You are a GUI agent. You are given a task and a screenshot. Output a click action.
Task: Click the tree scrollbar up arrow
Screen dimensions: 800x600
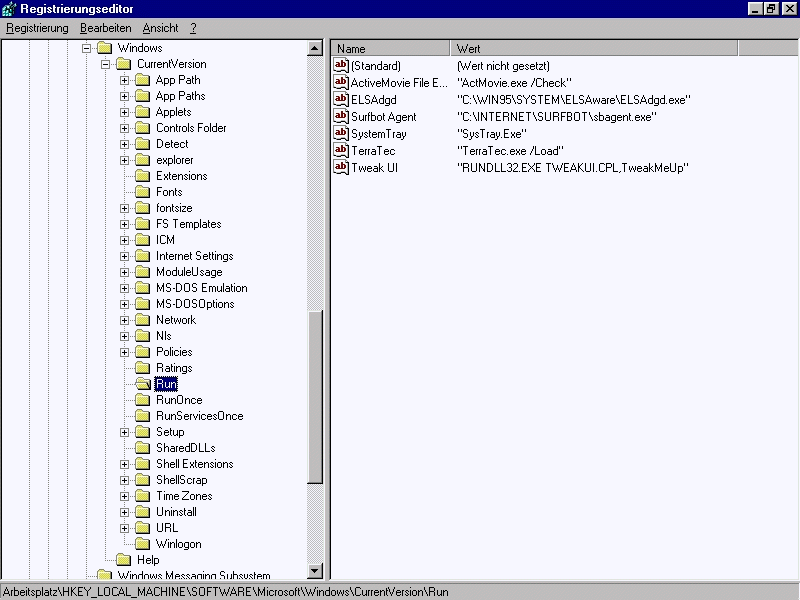pyautogui.click(x=315, y=48)
